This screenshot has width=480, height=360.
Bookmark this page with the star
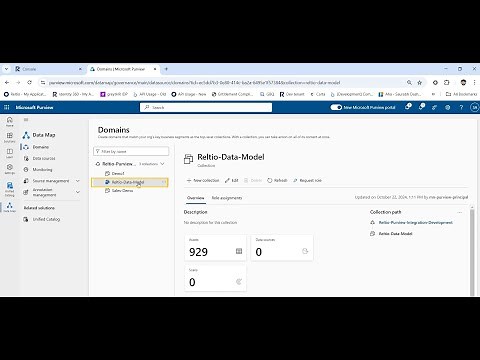point(420,82)
